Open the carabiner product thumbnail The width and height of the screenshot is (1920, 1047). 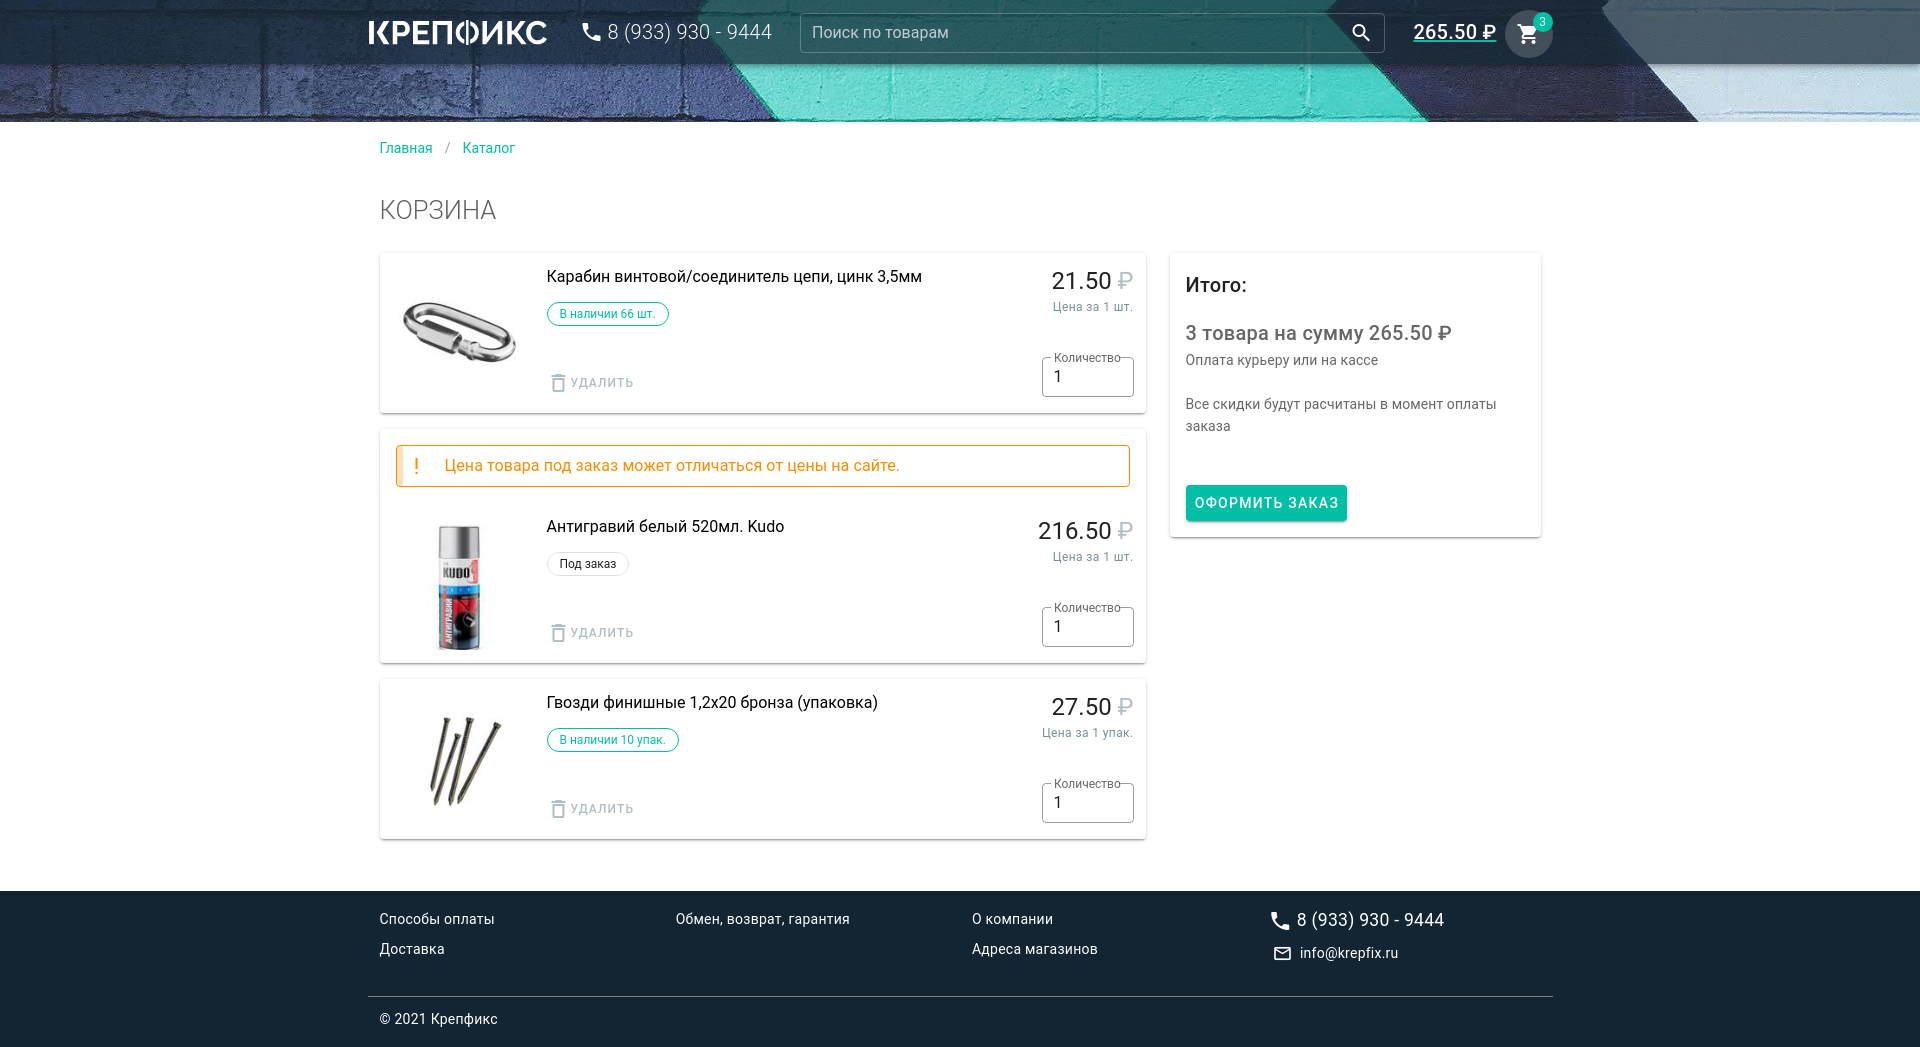click(x=459, y=332)
